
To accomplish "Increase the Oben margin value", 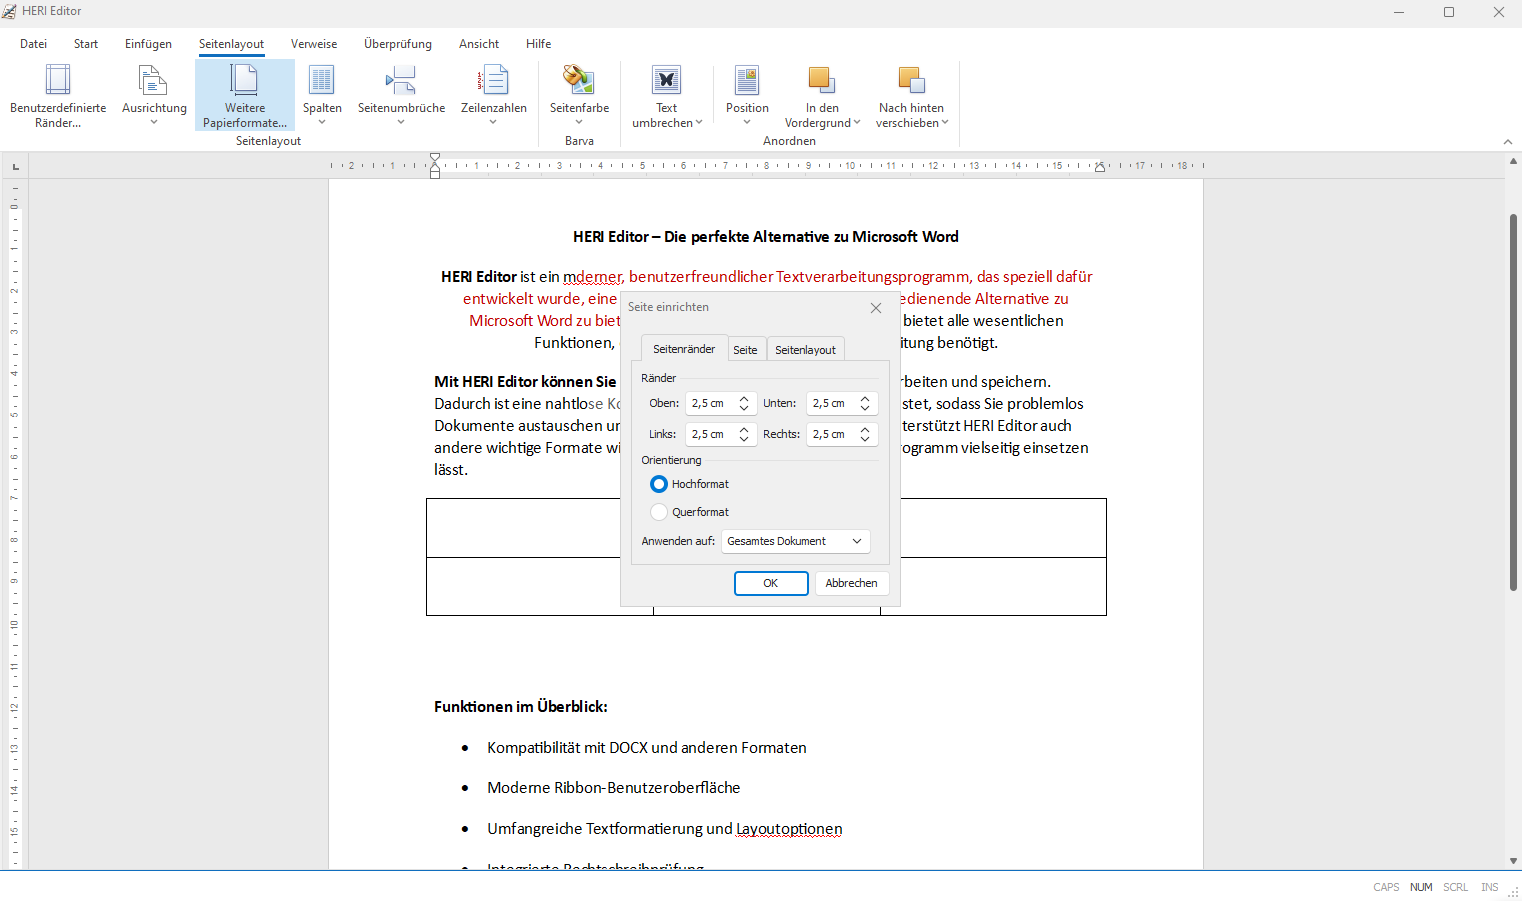I will (x=744, y=398).
